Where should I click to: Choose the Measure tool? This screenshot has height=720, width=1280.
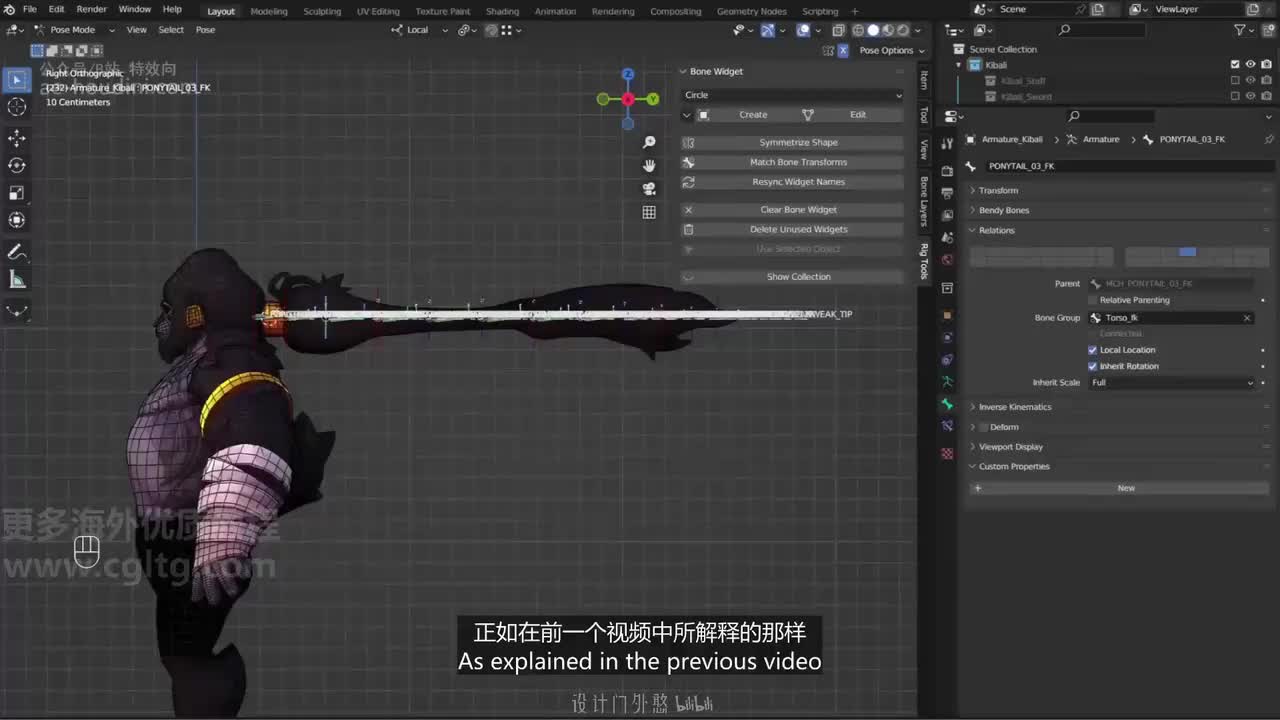(x=17, y=279)
